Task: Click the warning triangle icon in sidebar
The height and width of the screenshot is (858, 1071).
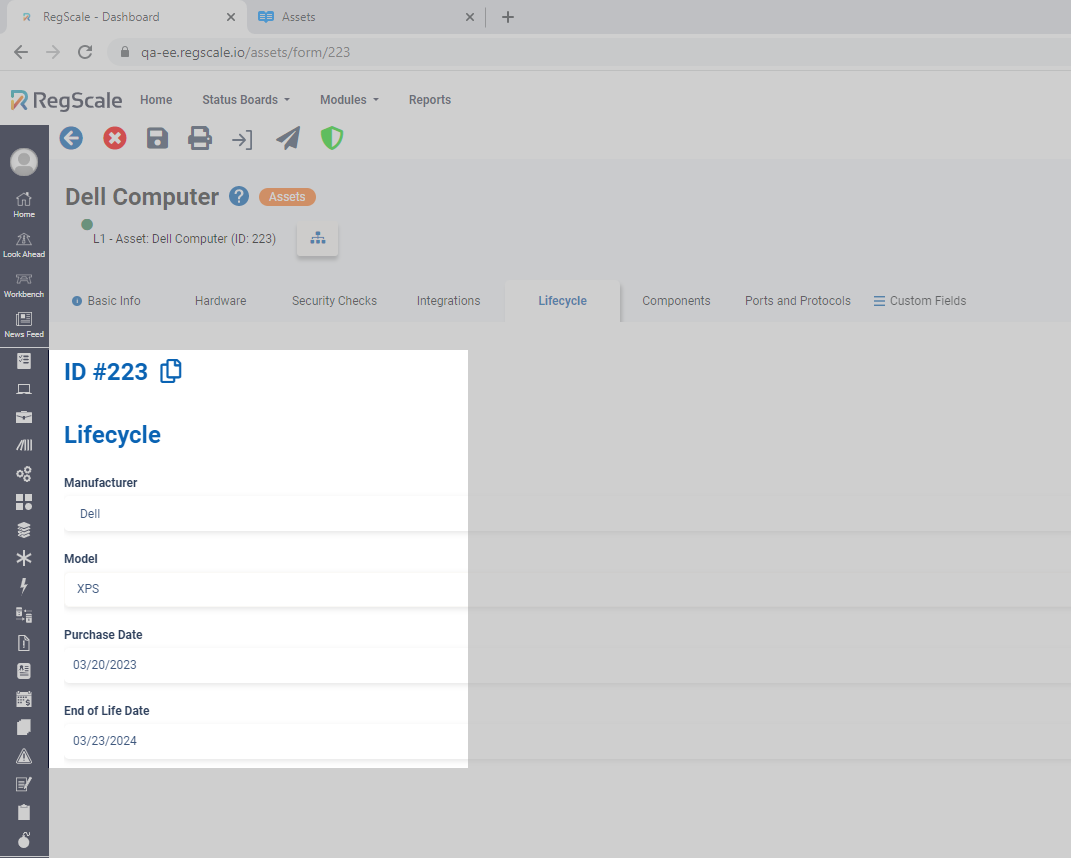Action: pos(24,756)
